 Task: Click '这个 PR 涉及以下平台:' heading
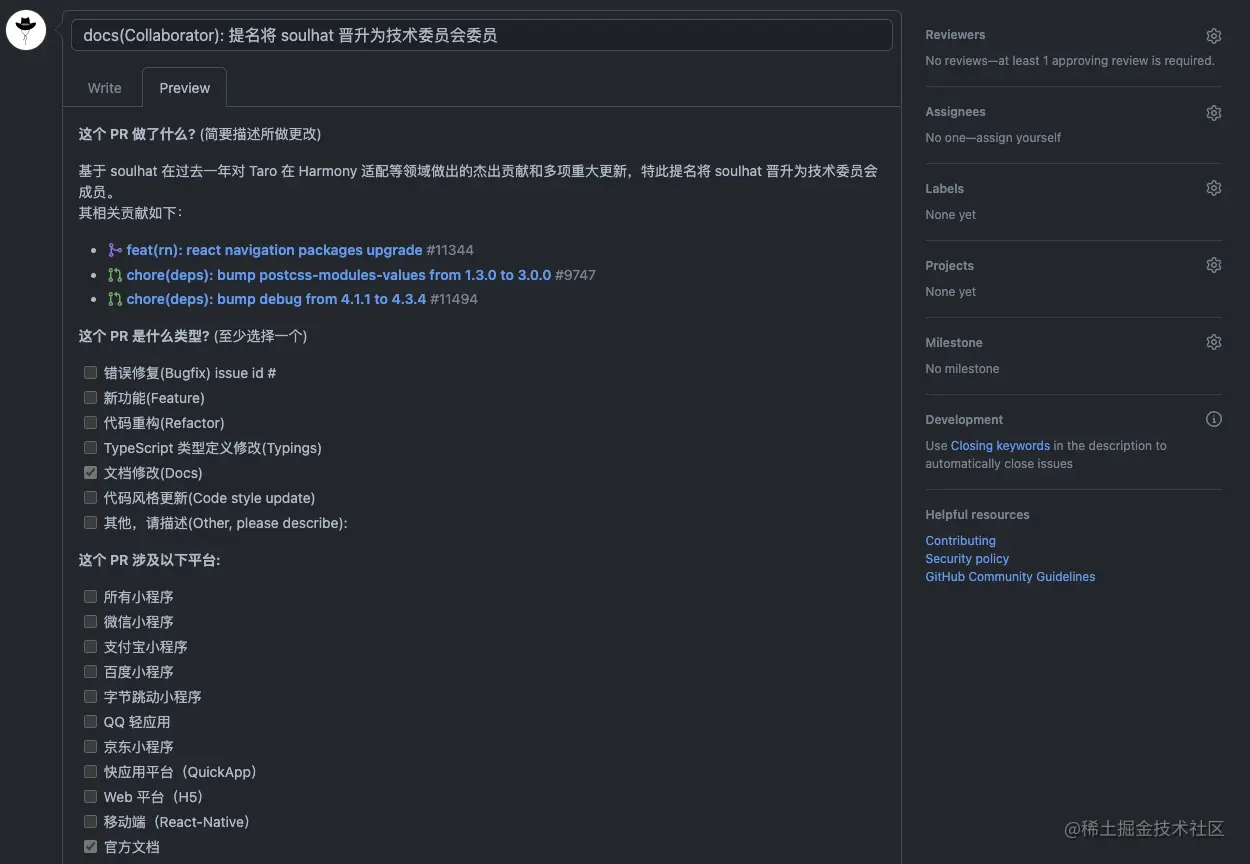click(x=149, y=560)
